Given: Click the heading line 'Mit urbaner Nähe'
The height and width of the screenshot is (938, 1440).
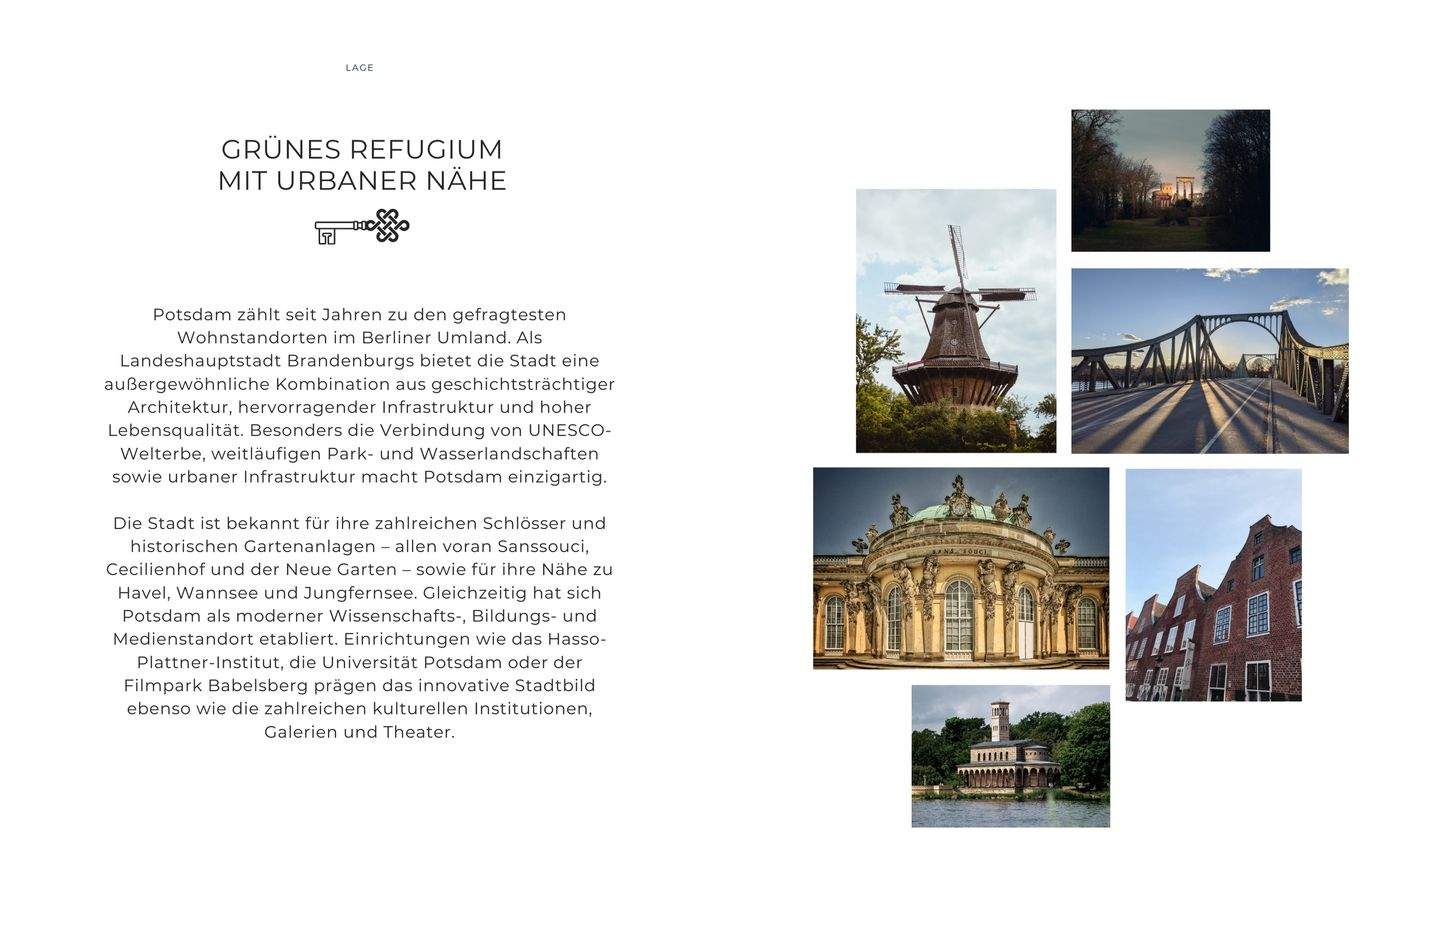Looking at the screenshot, I should [361, 181].
